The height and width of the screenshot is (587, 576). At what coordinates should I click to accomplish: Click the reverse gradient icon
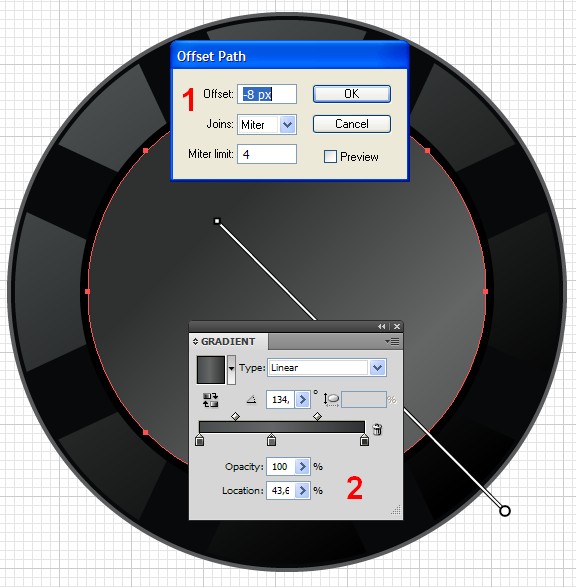click(210, 400)
